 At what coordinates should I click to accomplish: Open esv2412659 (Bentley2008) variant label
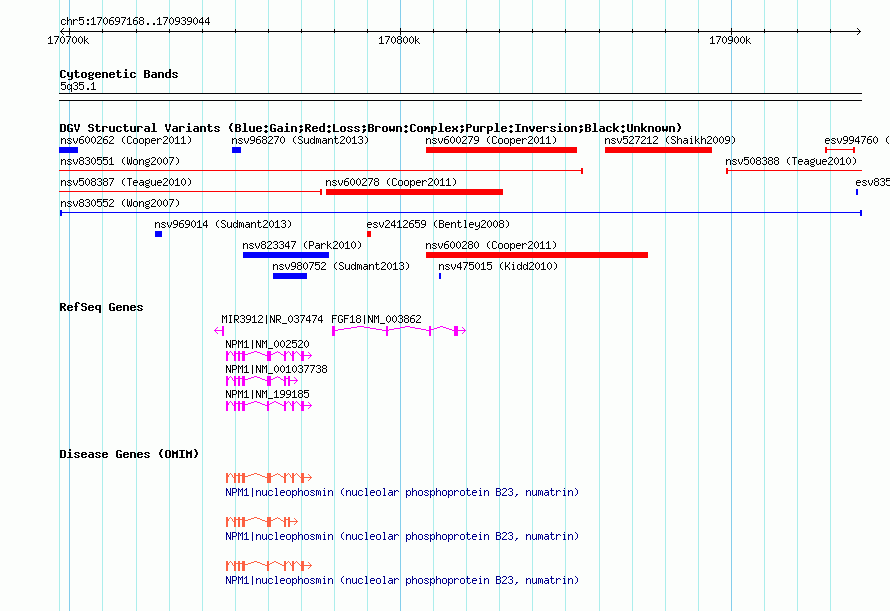438,224
